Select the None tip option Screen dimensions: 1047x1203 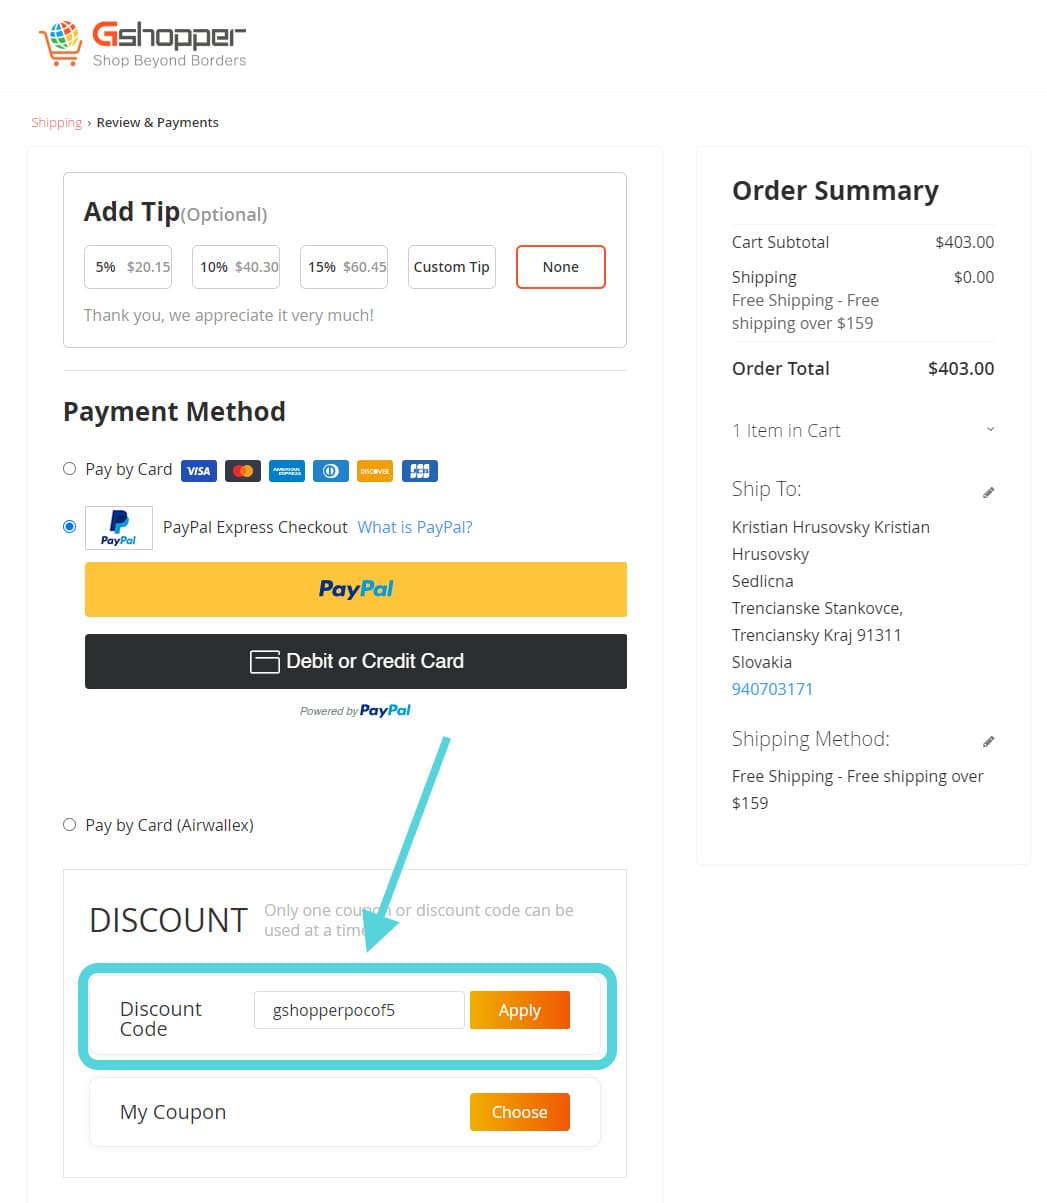click(560, 266)
